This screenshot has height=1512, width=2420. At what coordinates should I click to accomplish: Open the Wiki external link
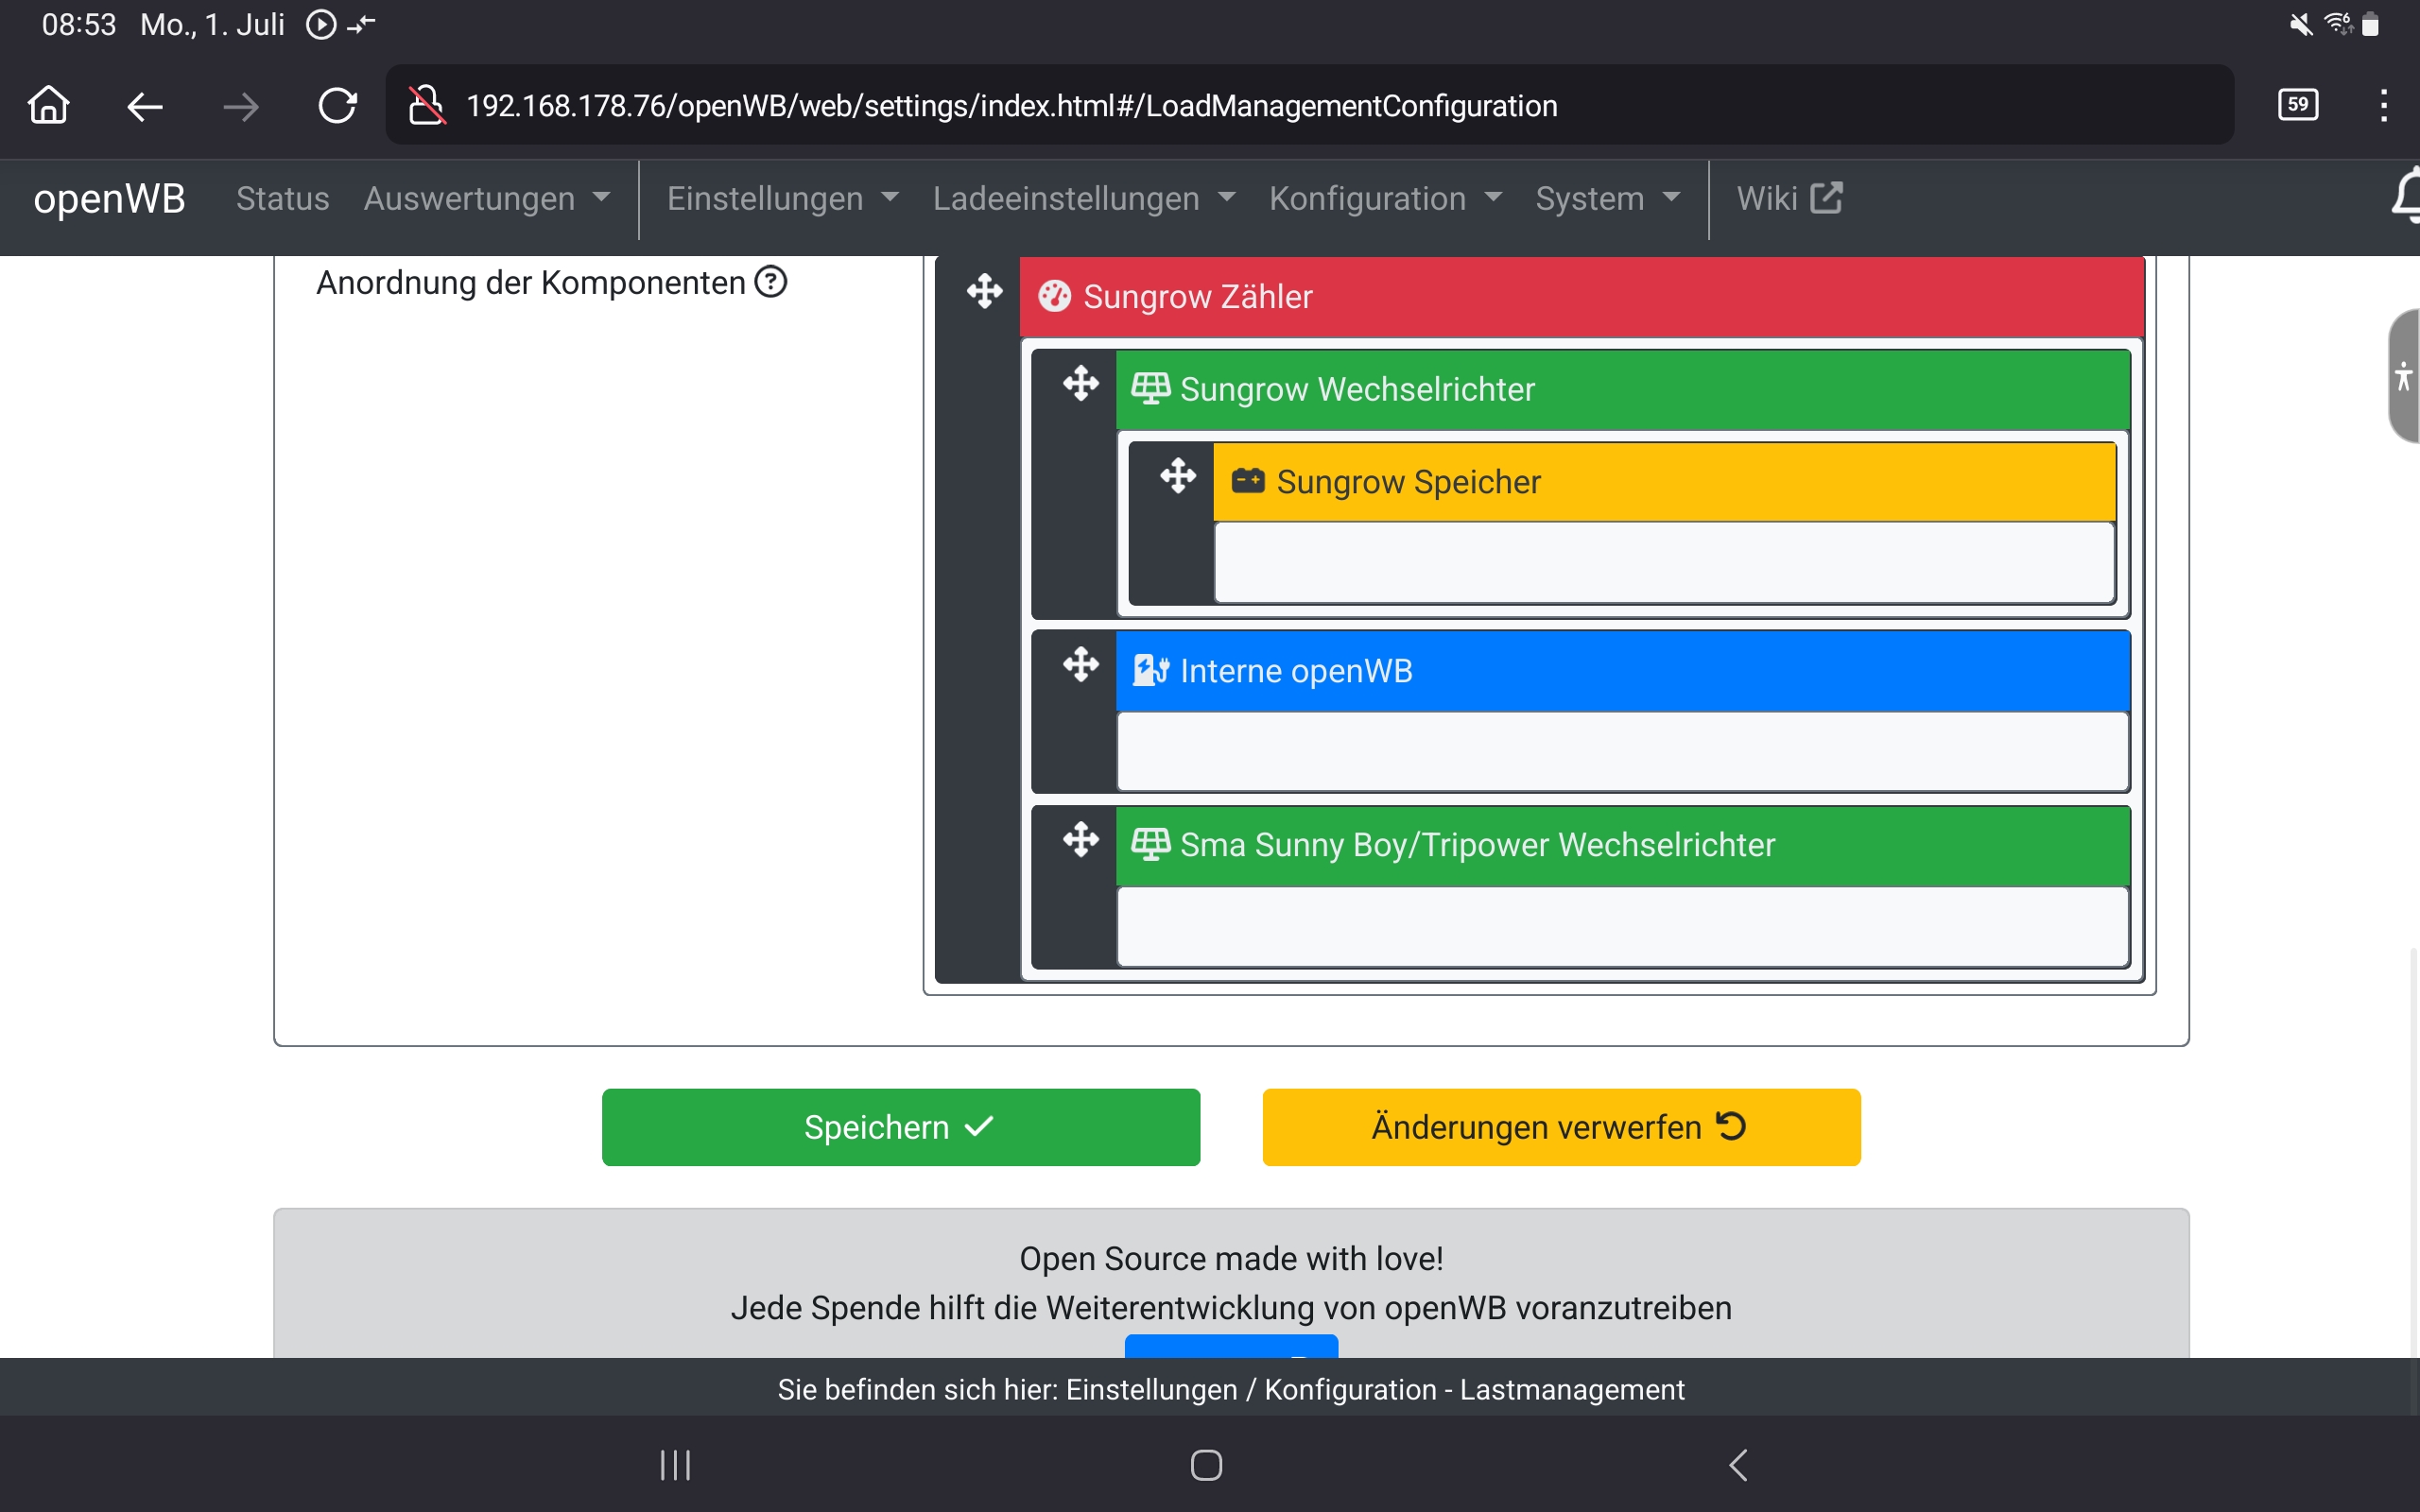pos(1789,198)
